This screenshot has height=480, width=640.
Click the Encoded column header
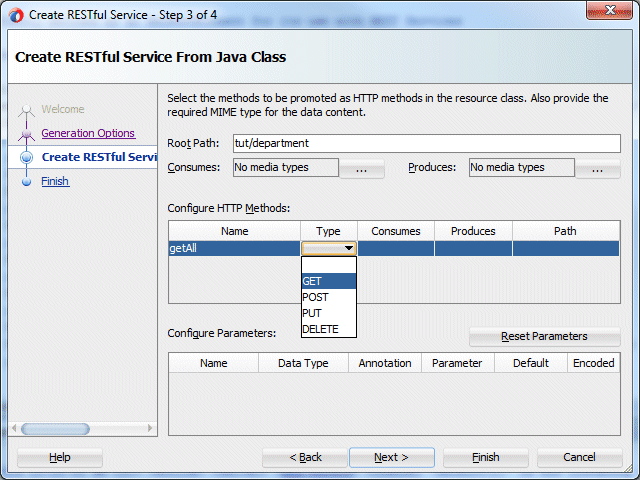[593, 363]
